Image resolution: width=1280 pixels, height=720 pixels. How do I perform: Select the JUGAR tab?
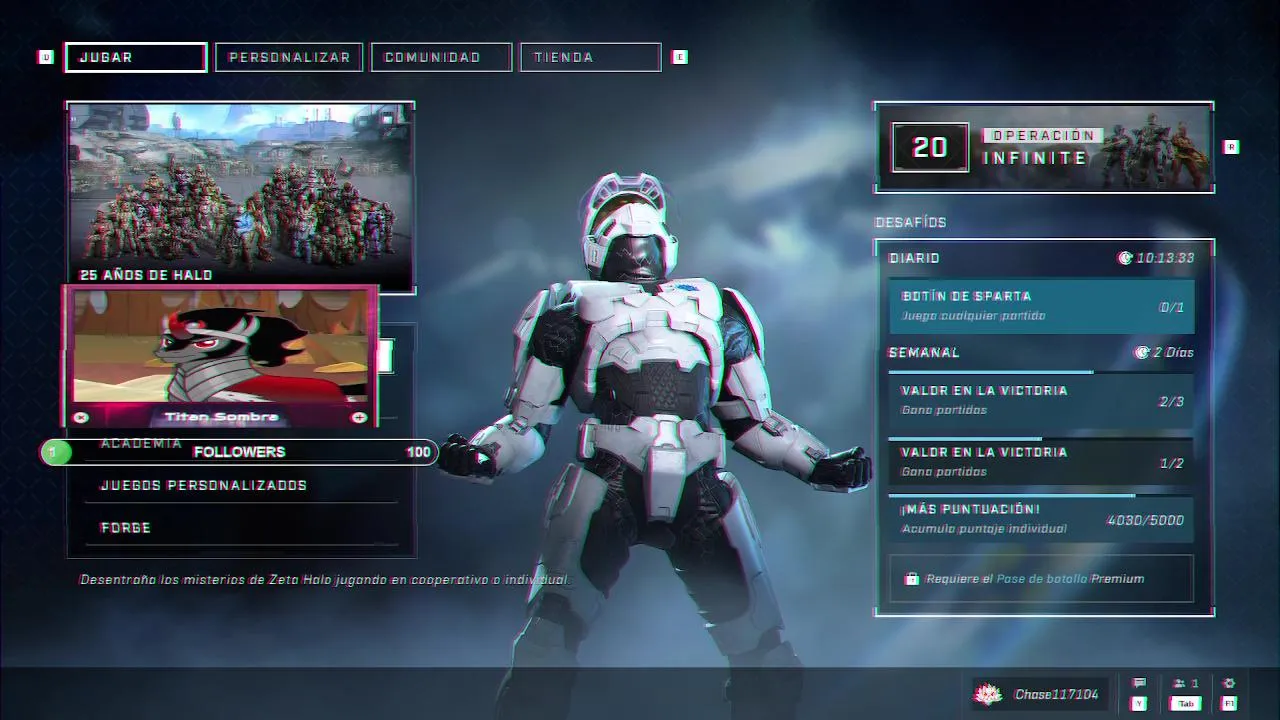tap(136, 57)
